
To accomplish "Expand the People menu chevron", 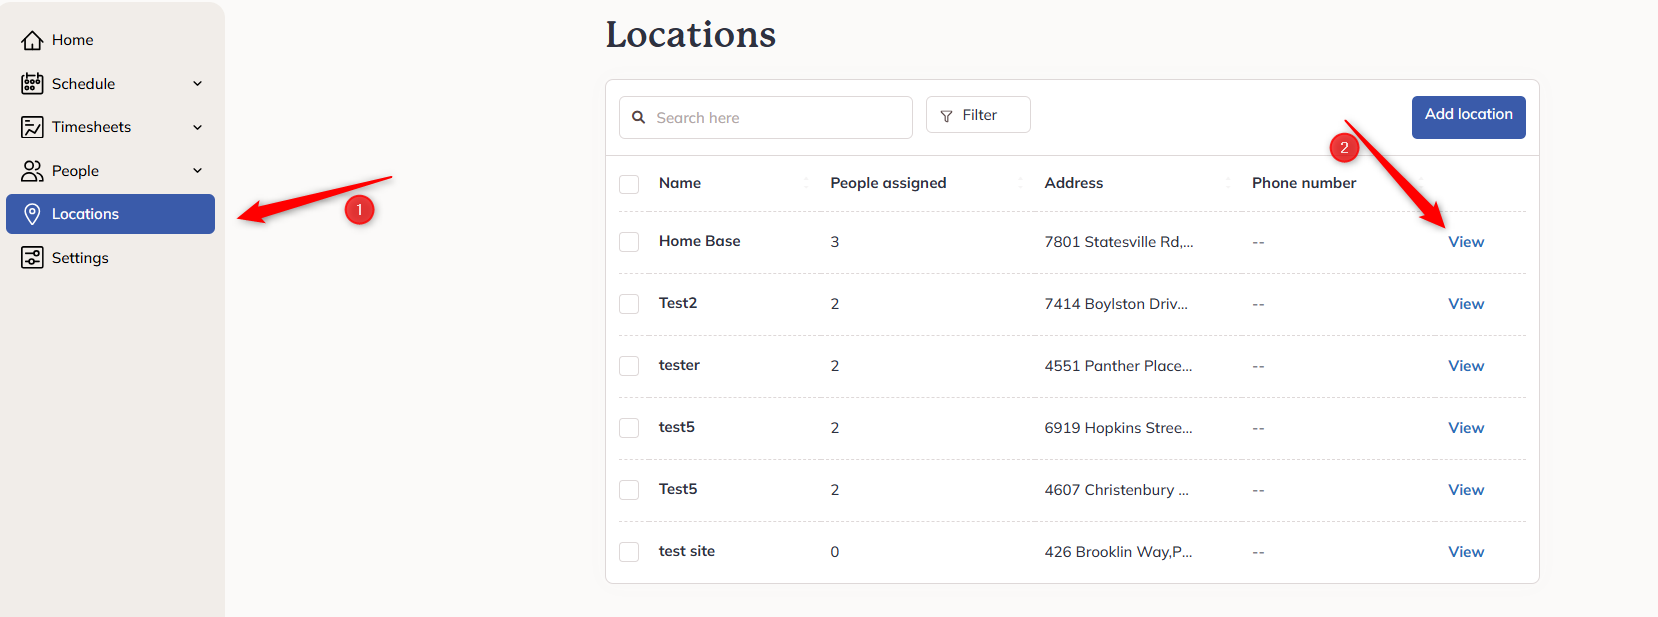I will 197,171.
